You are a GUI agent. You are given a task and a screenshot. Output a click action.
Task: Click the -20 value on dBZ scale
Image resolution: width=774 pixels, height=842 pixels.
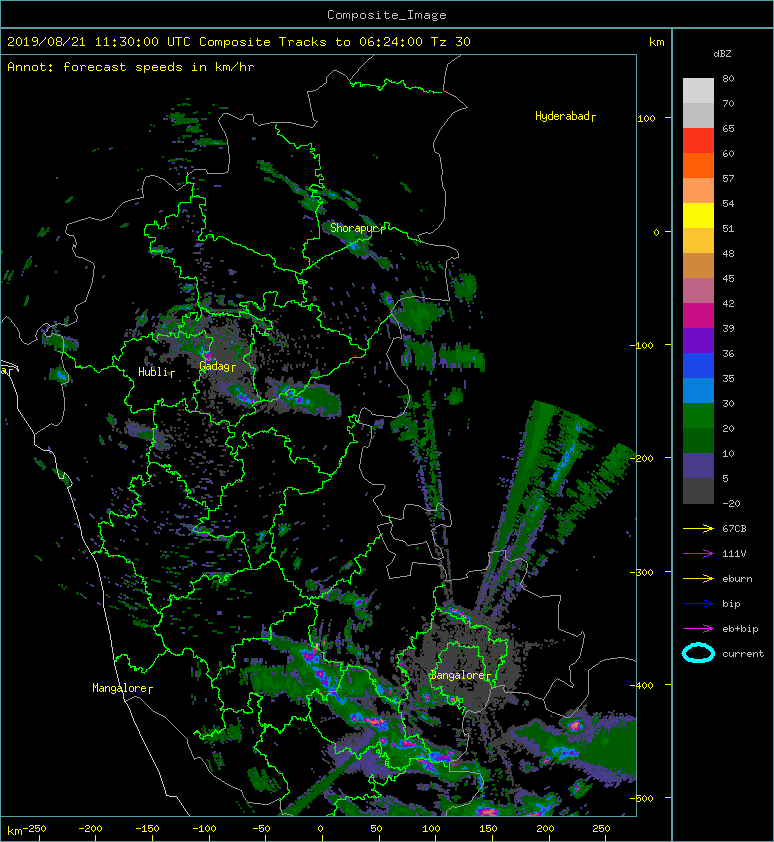click(x=732, y=504)
